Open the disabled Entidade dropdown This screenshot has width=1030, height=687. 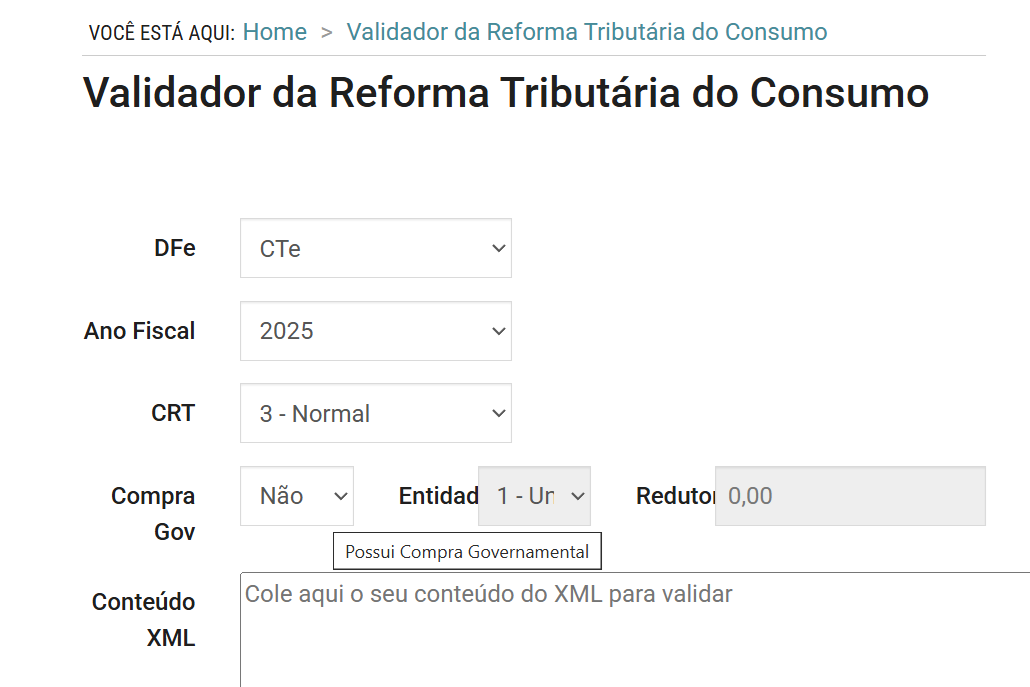point(535,496)
